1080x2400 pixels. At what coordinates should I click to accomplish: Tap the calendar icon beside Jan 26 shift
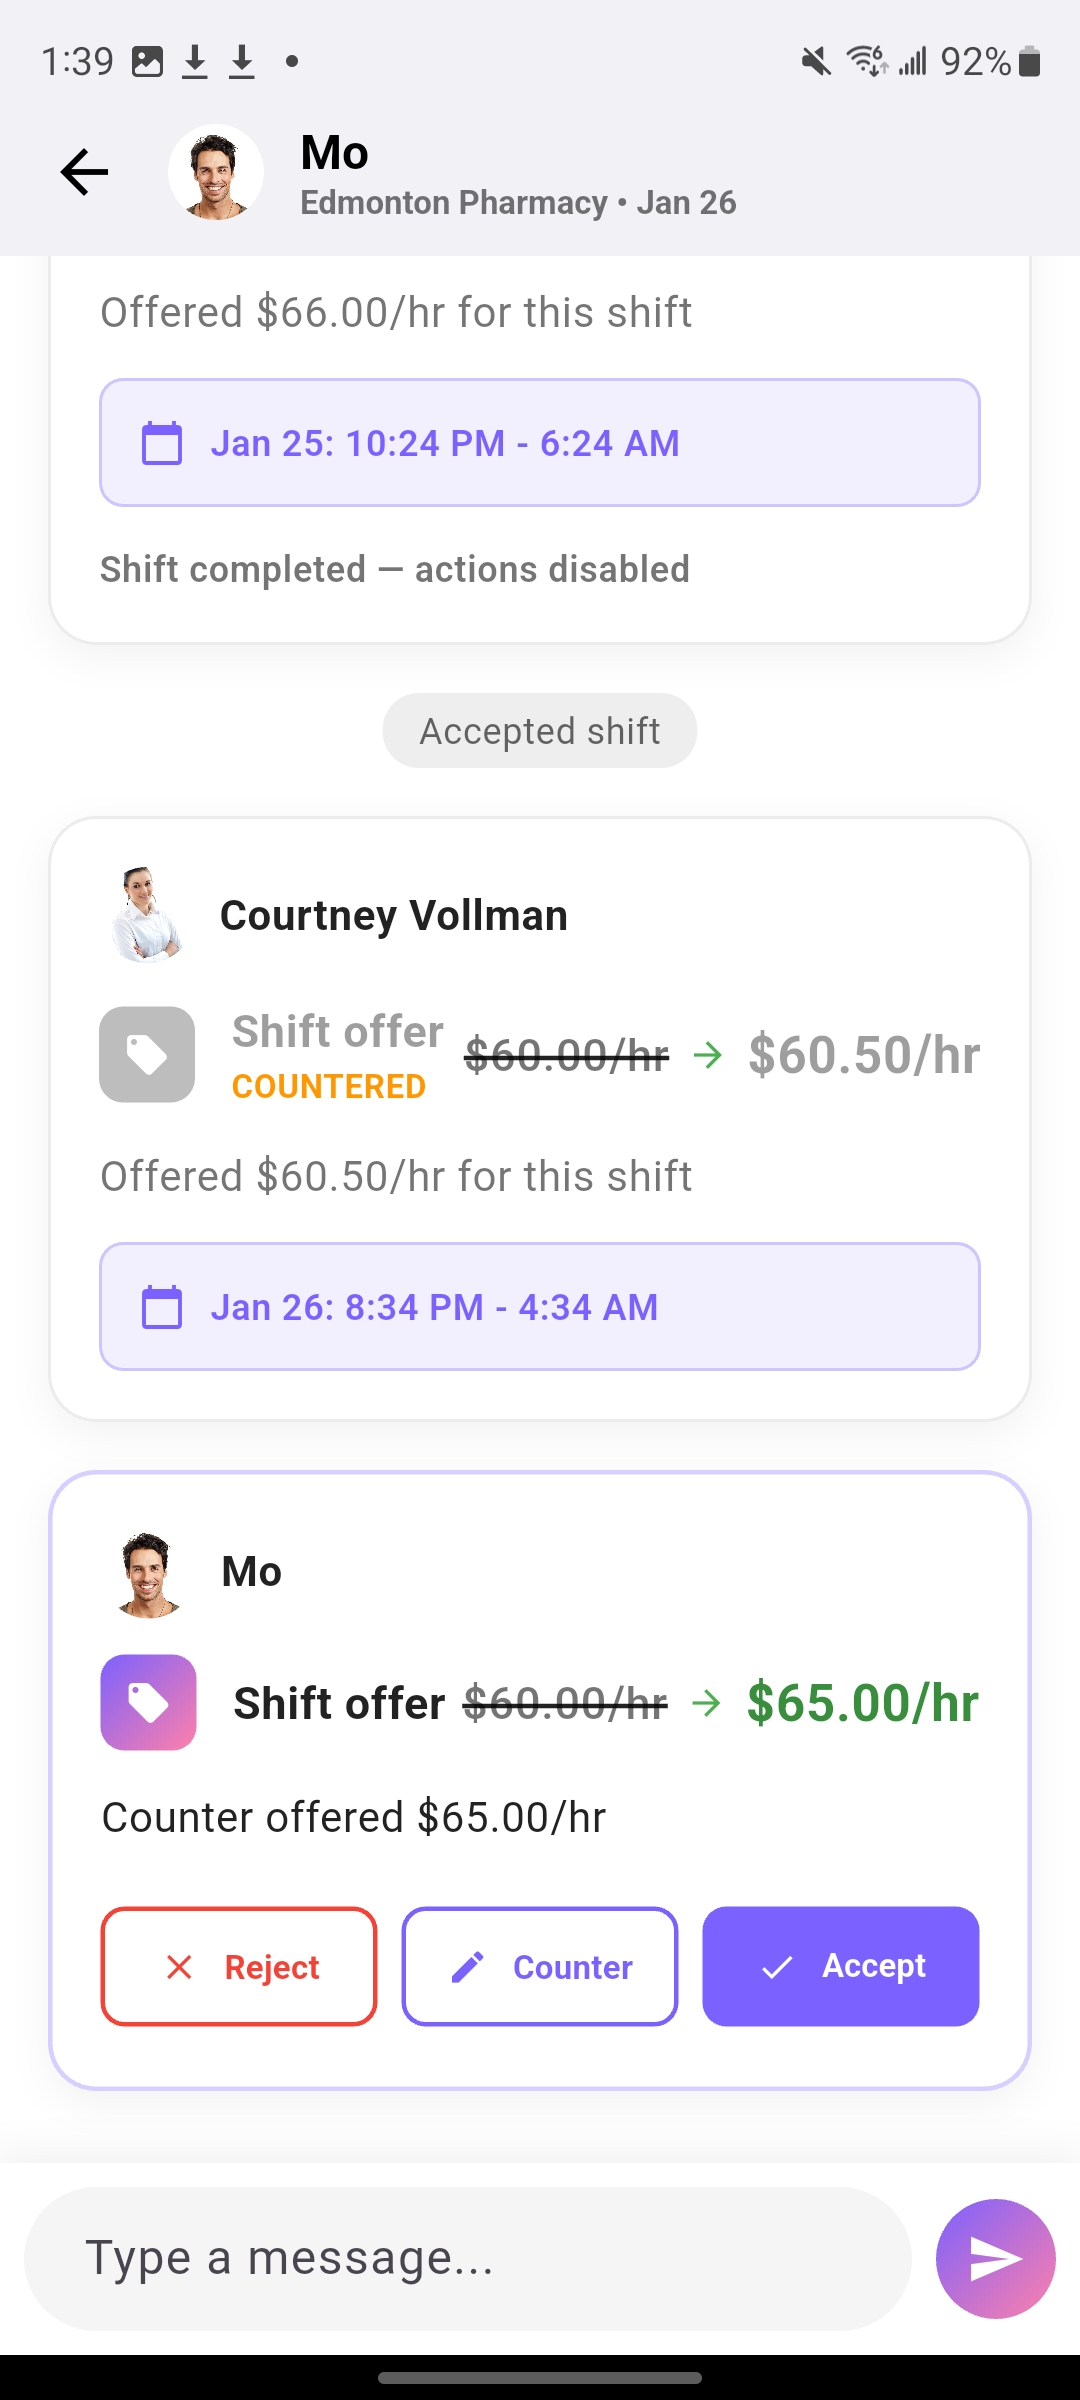click(x=162, y=1306)
